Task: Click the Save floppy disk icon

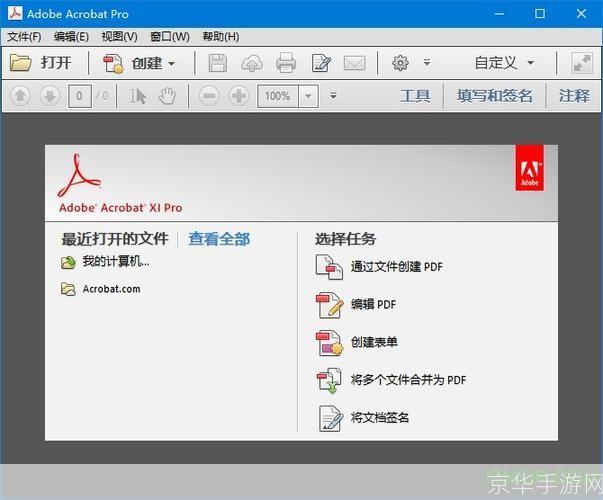Action: click(x=218, y=63)
